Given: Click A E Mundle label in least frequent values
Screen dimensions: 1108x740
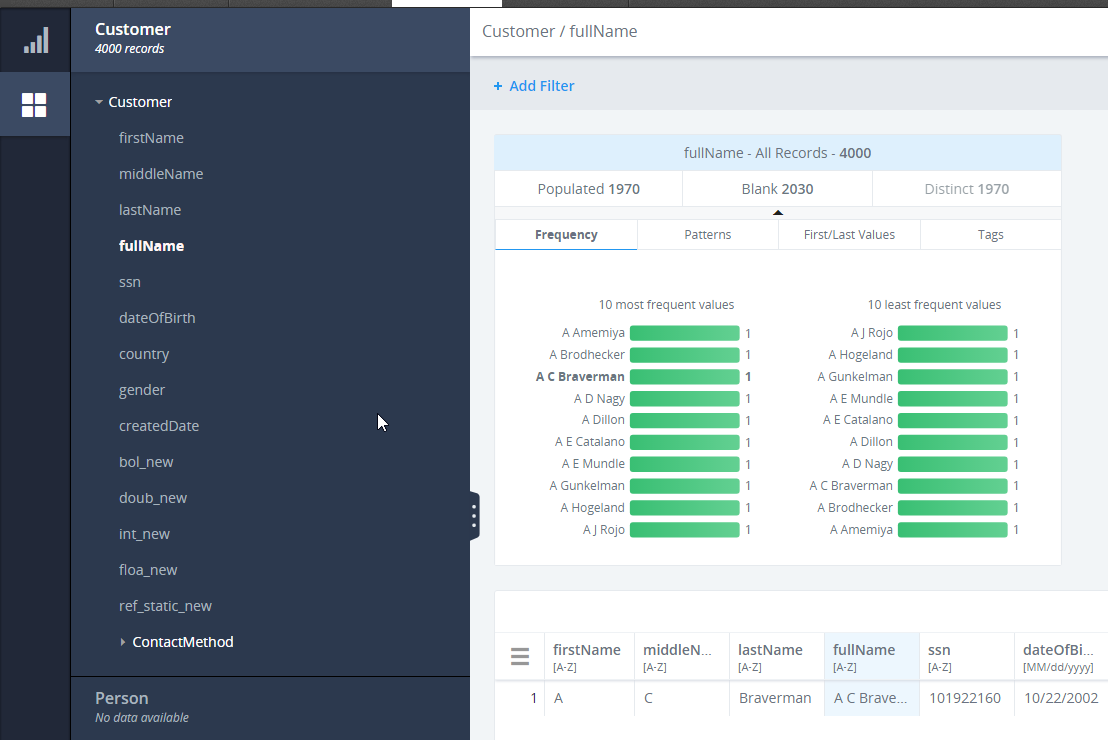Looking at the screenshot, I should click(861, 399).
